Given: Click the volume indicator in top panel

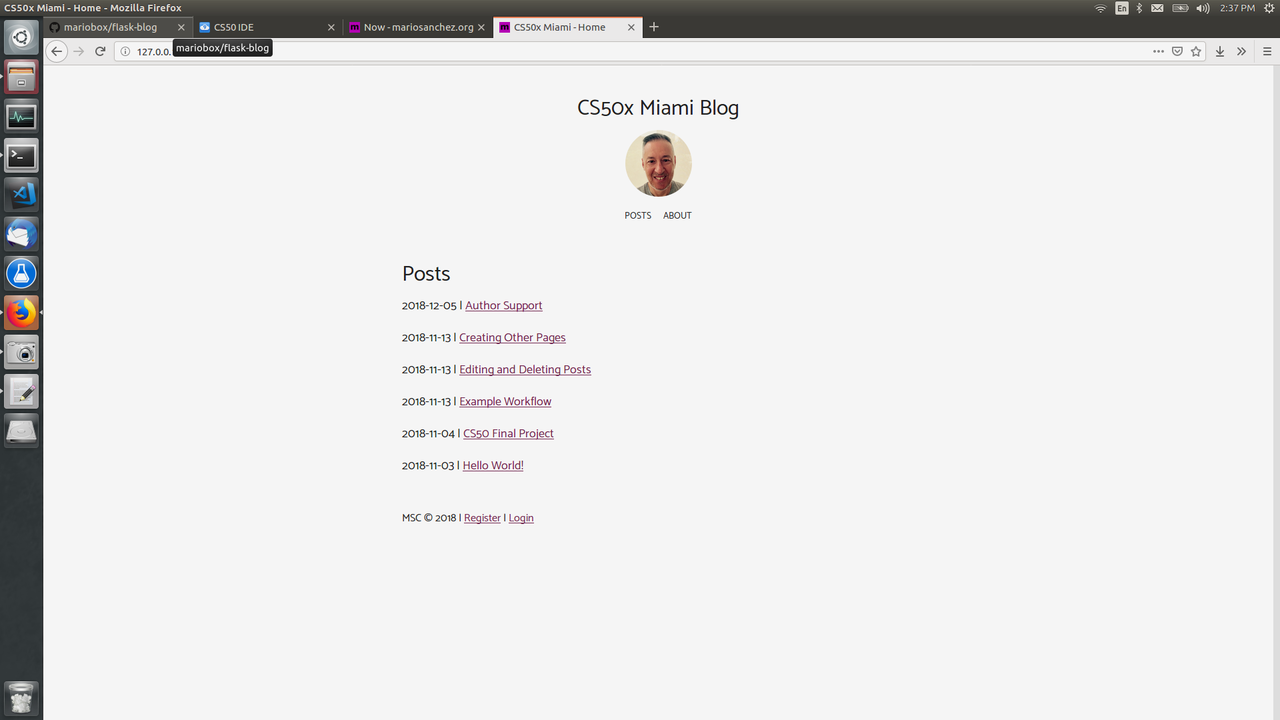Looking at the screenshot, I should [x=1202, y=8].
